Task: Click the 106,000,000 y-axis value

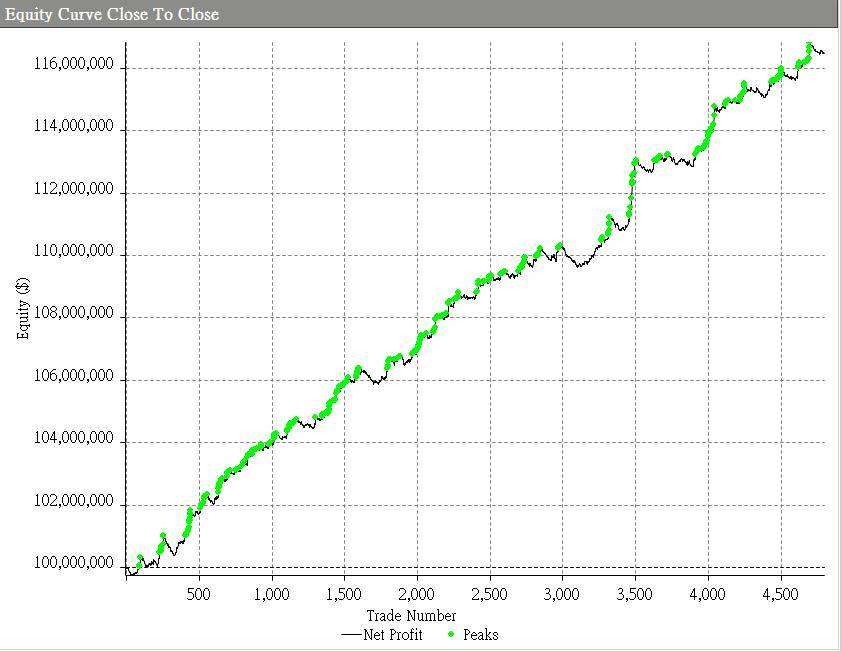Action: (x=74, y=376)
